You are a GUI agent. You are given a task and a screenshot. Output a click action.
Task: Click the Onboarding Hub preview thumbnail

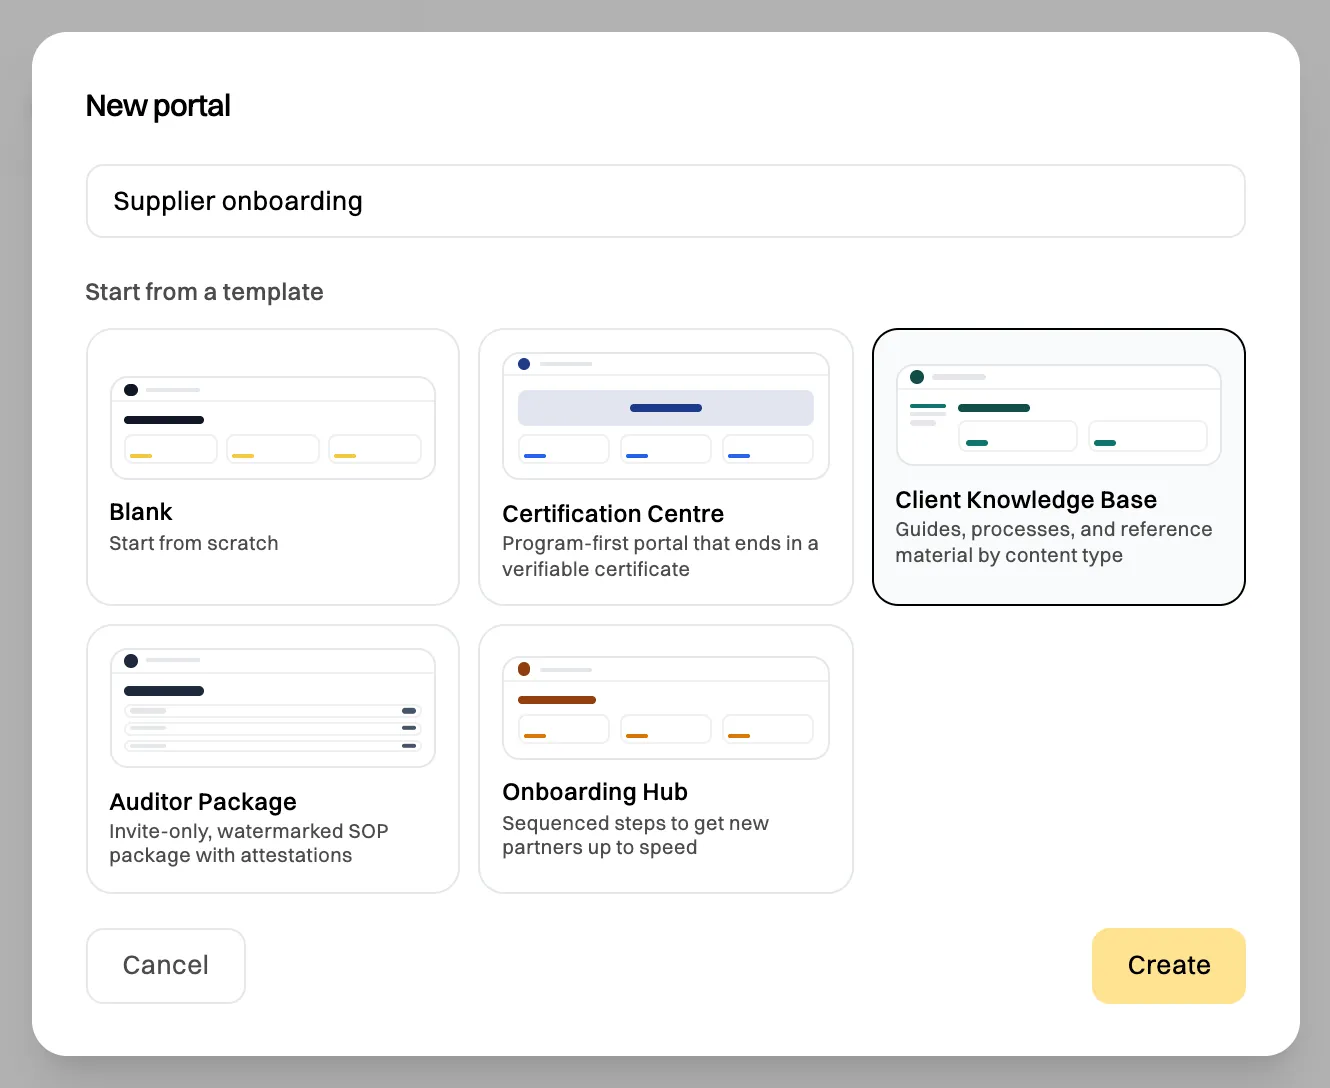click(x=666, y=708)
